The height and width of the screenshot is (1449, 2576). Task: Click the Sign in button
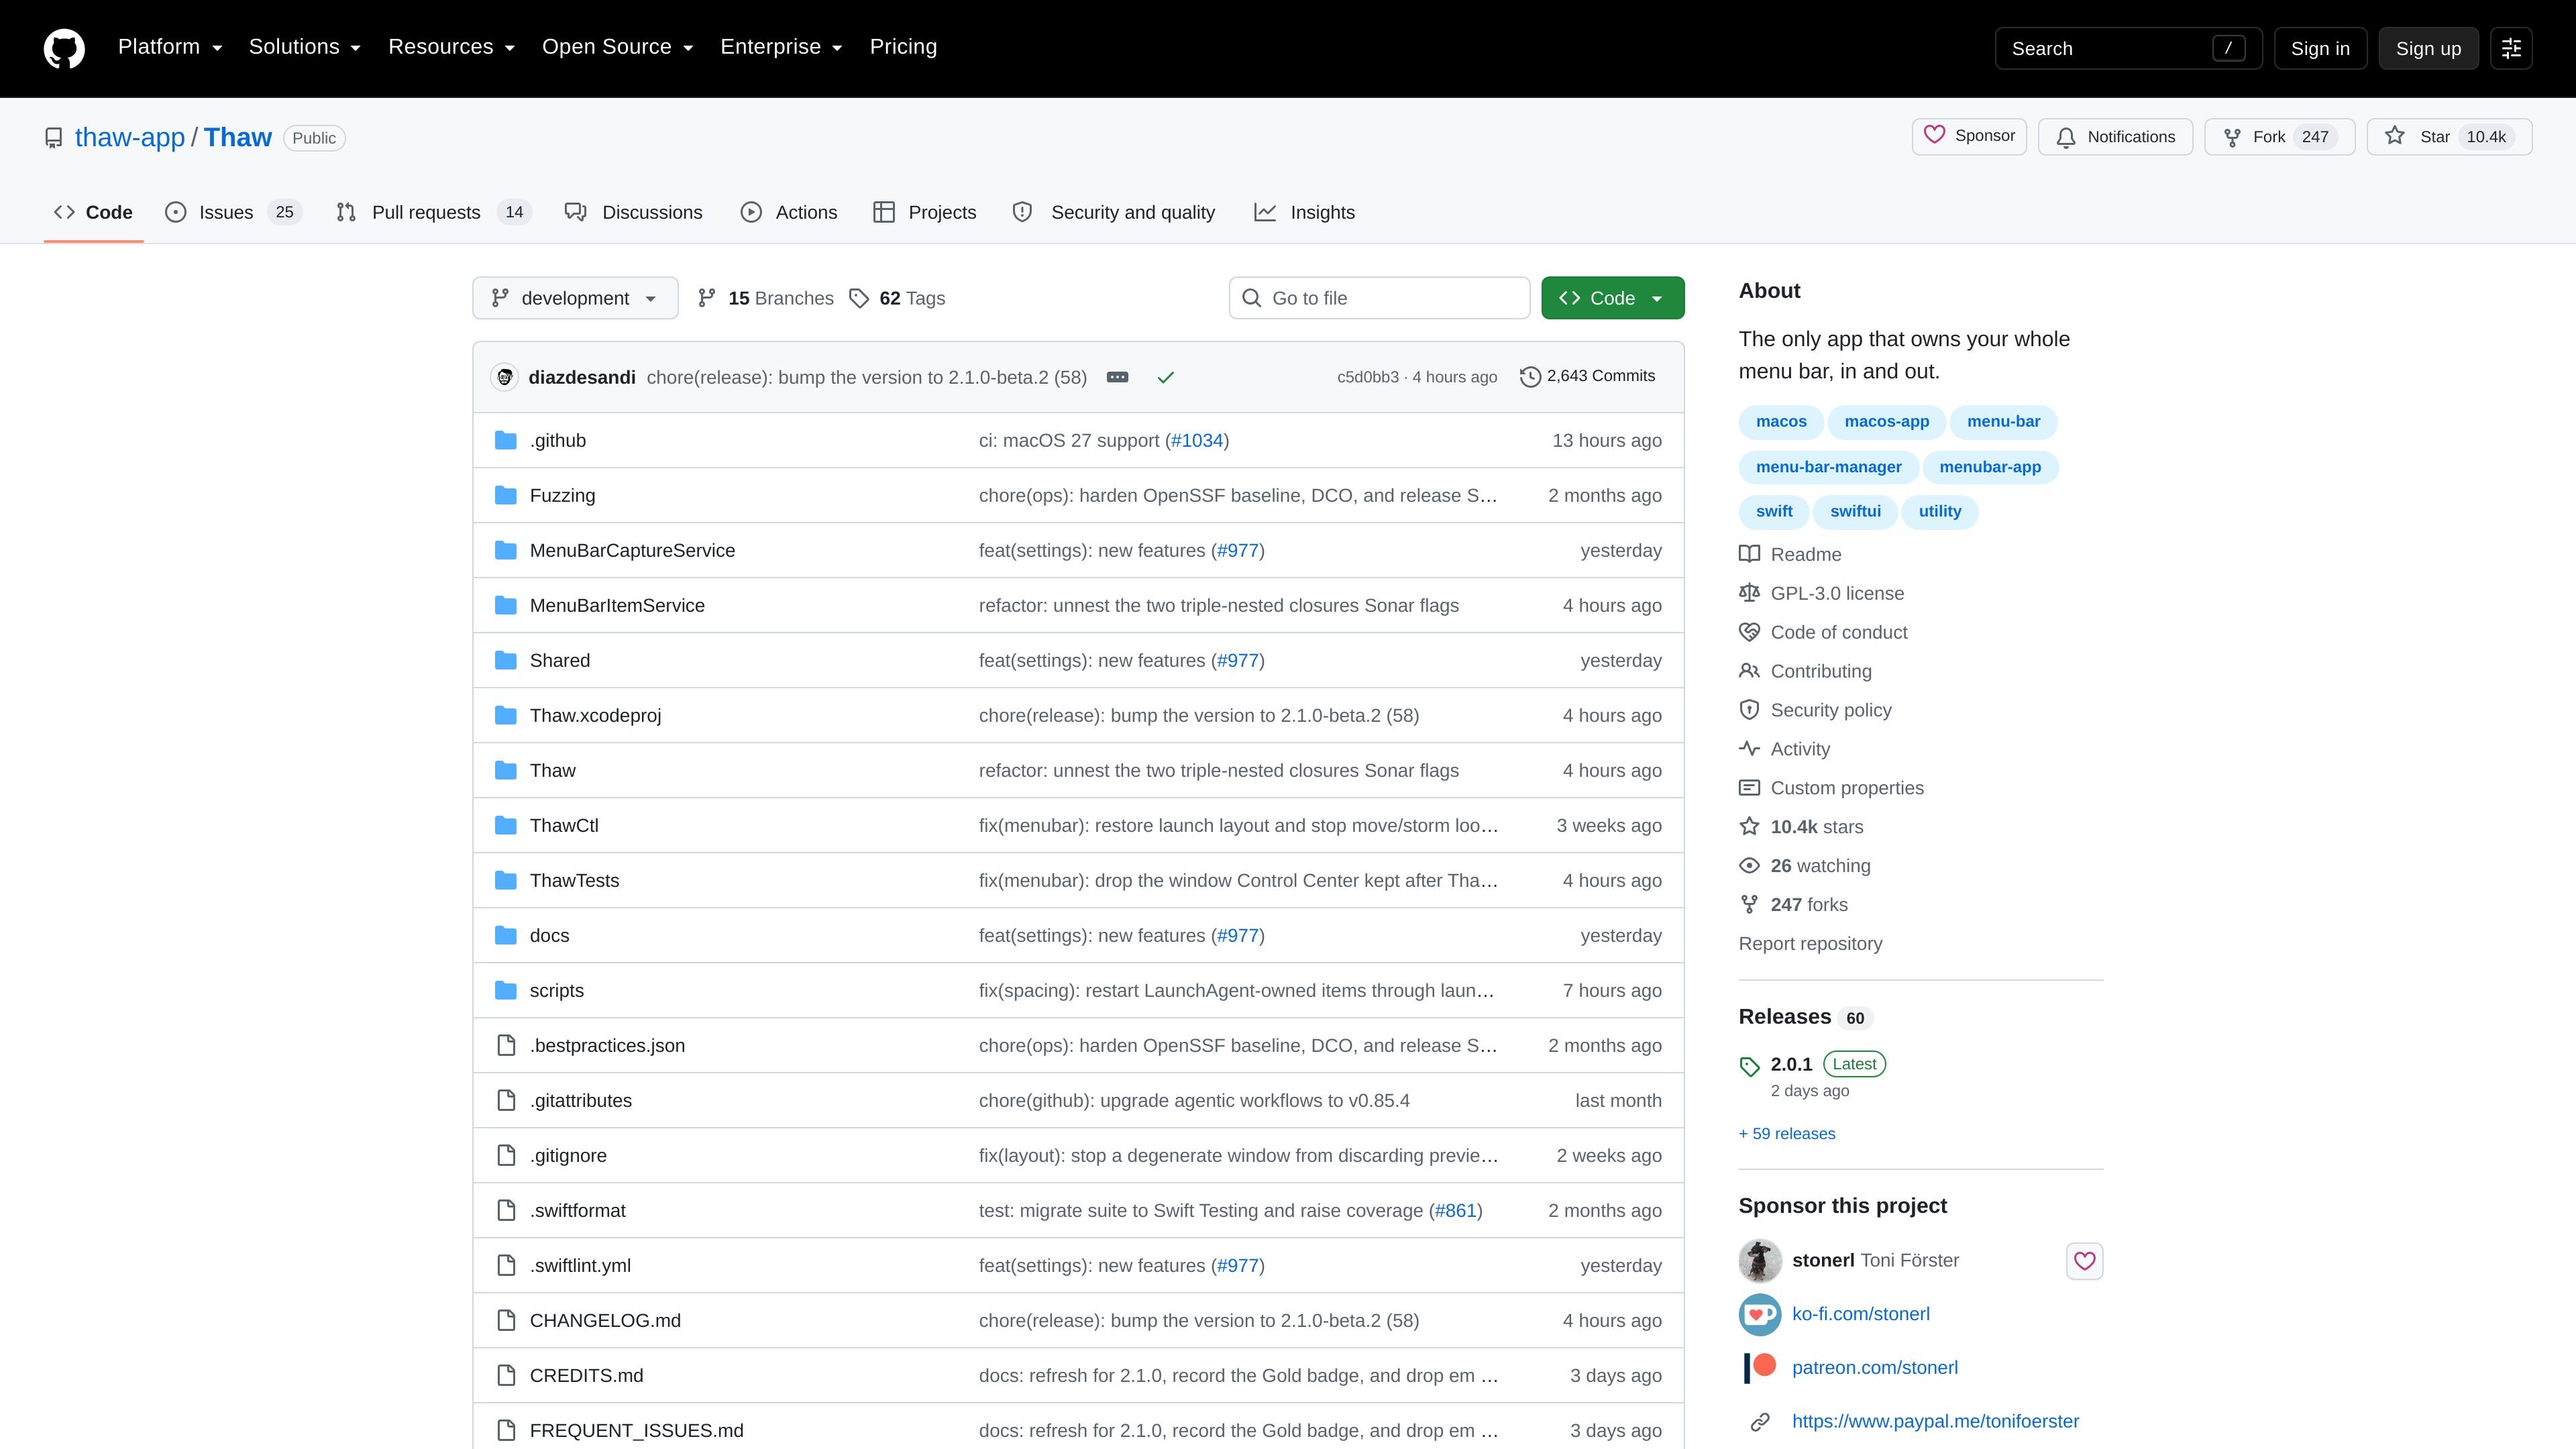coord(2320,48)
